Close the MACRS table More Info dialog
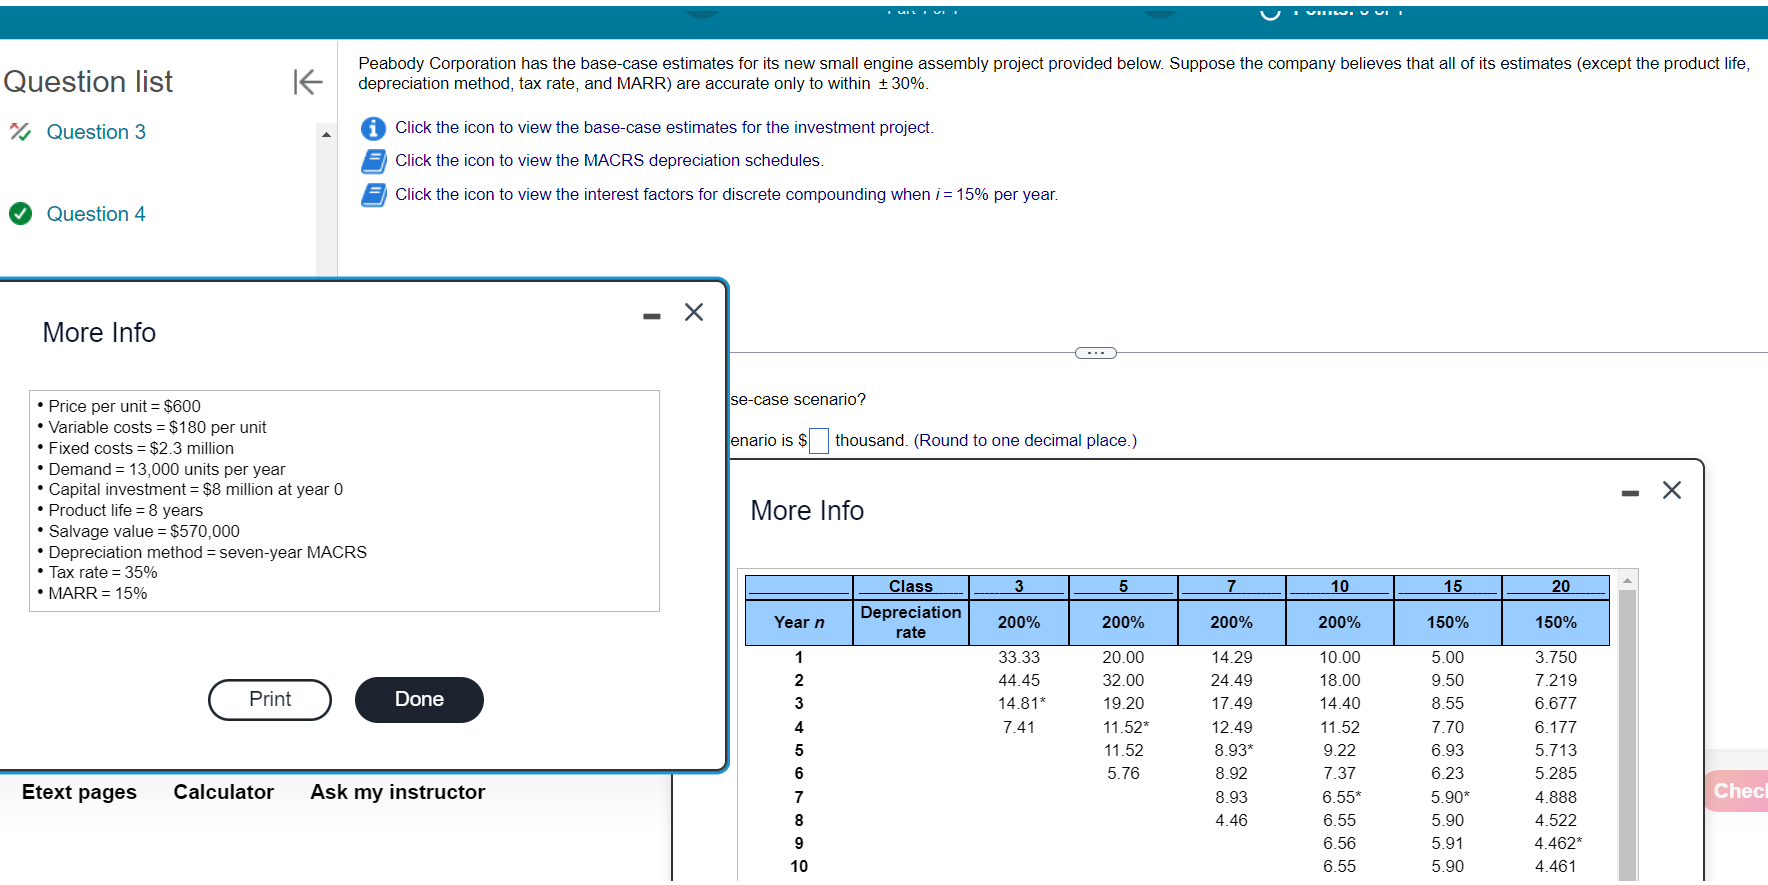Viewport: 1768px width, 885px height. pos(1672,490)
